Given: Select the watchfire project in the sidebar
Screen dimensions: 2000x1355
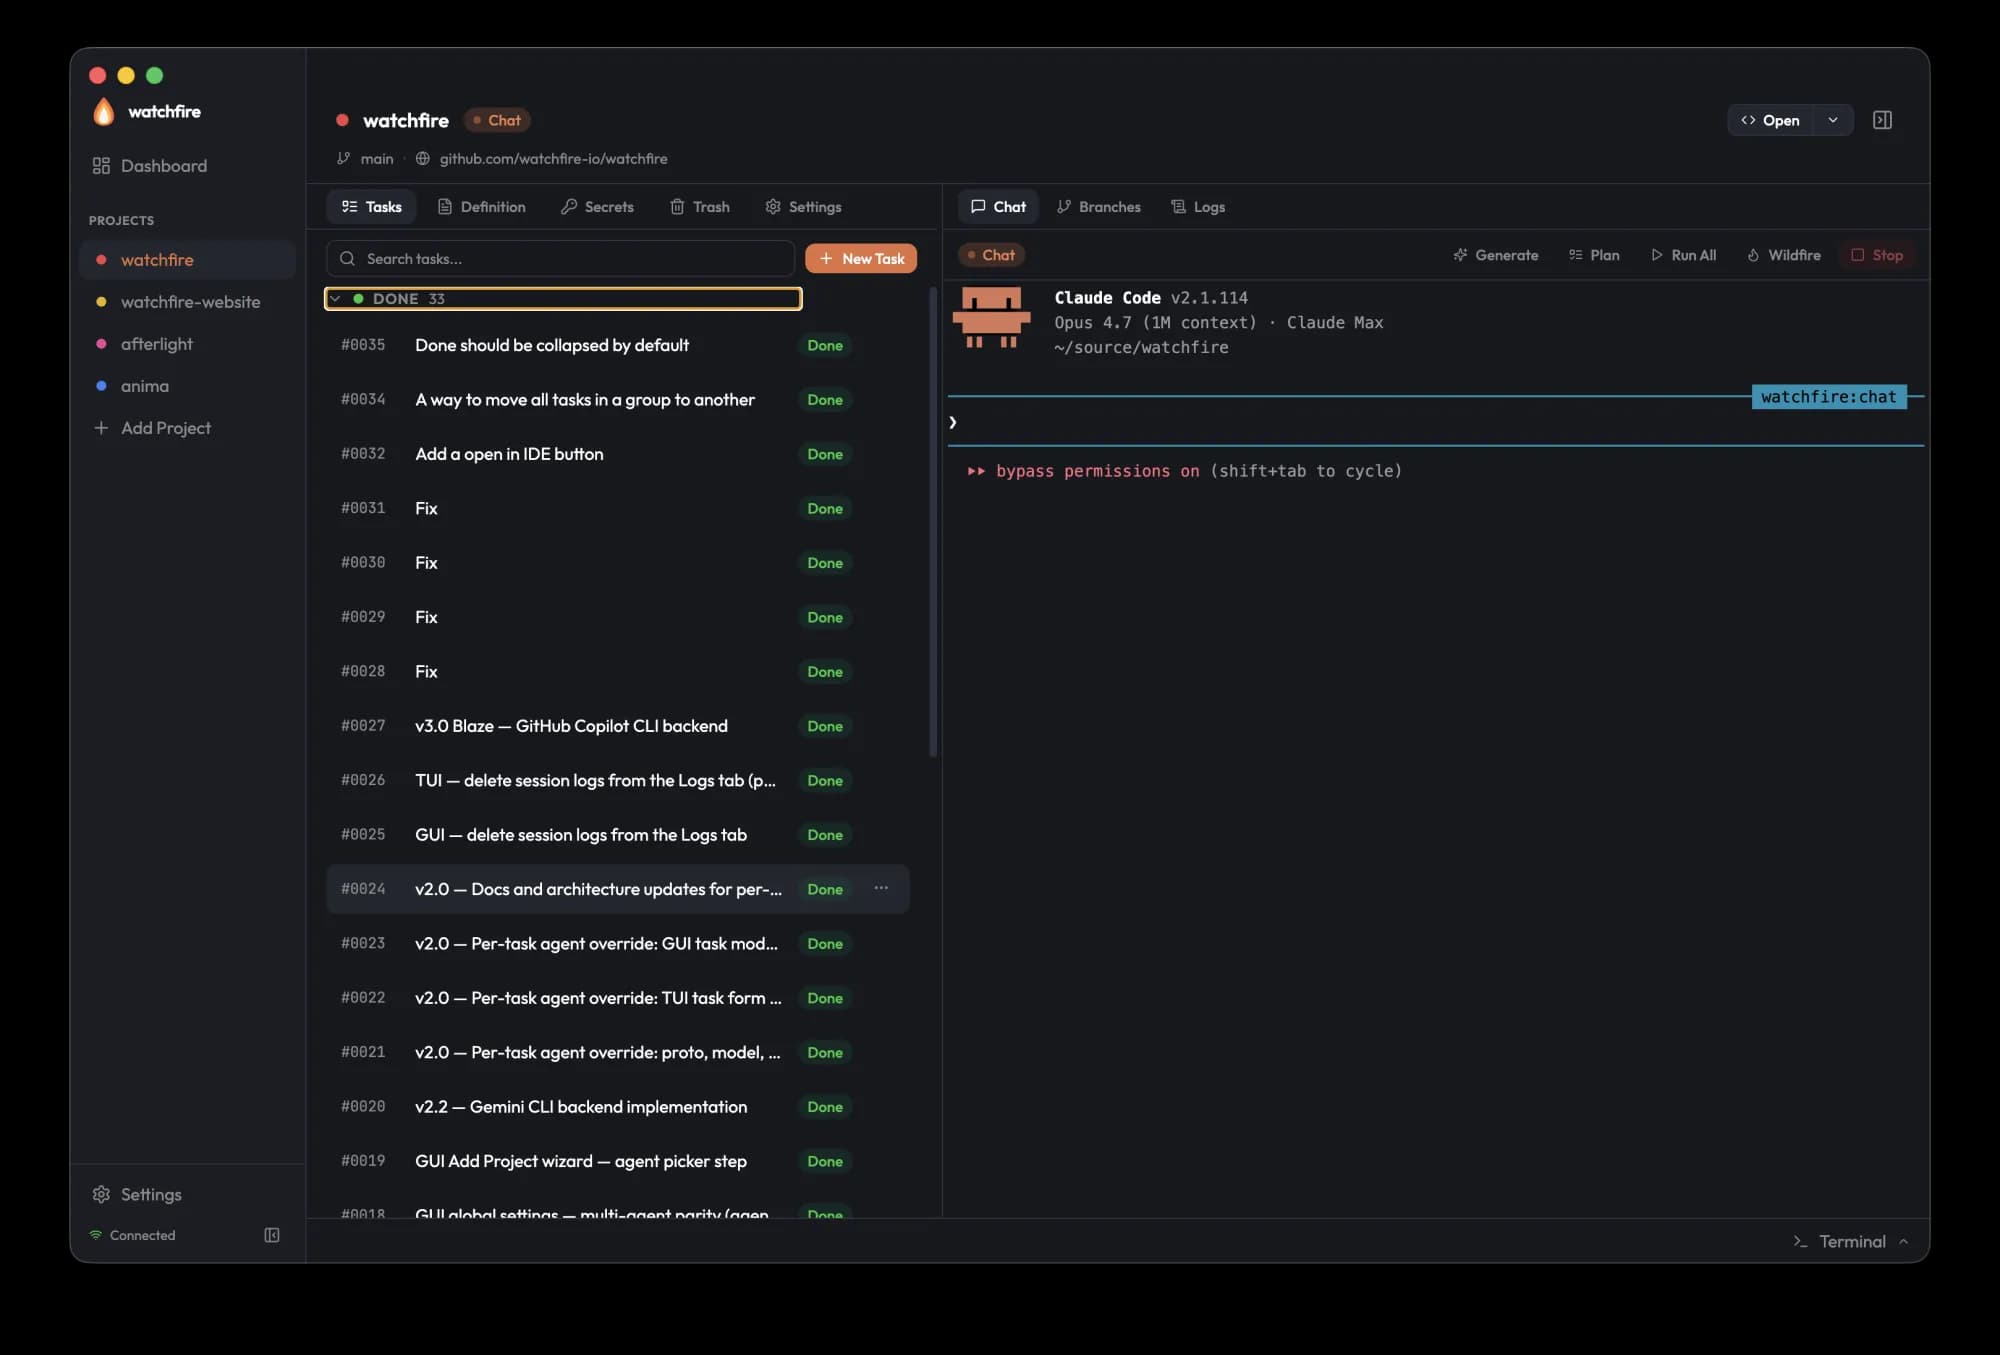Looking at the screenshot, I should 187,260.
